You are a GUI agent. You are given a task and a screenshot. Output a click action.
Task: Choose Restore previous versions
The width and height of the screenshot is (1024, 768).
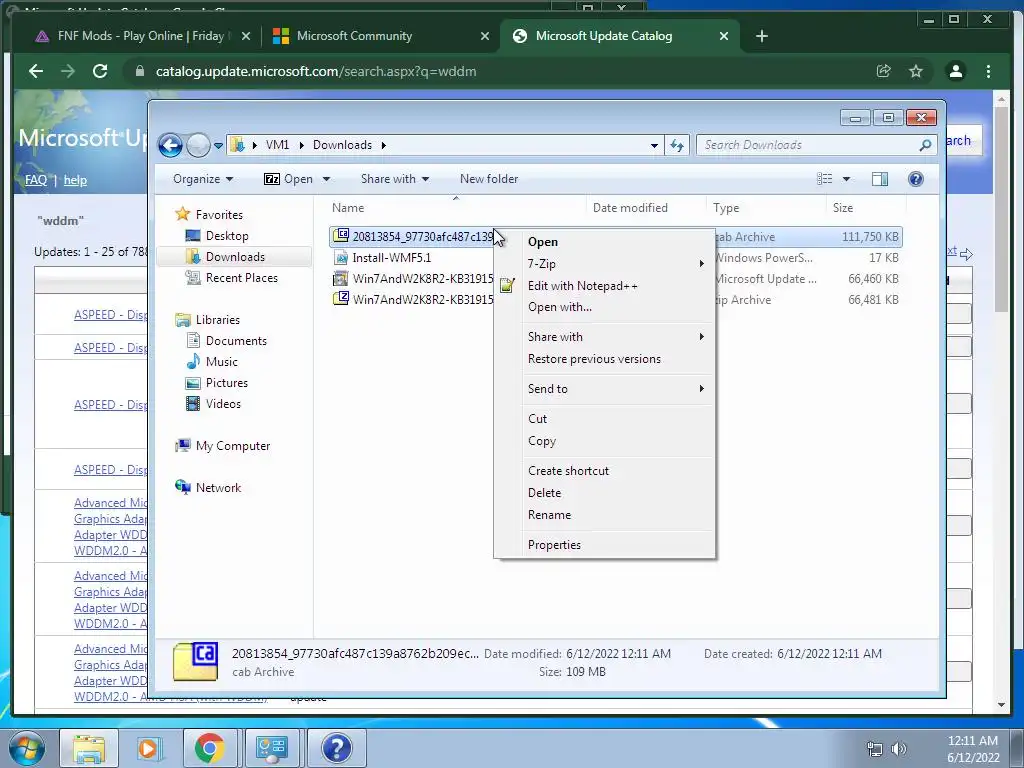point(594,359)
